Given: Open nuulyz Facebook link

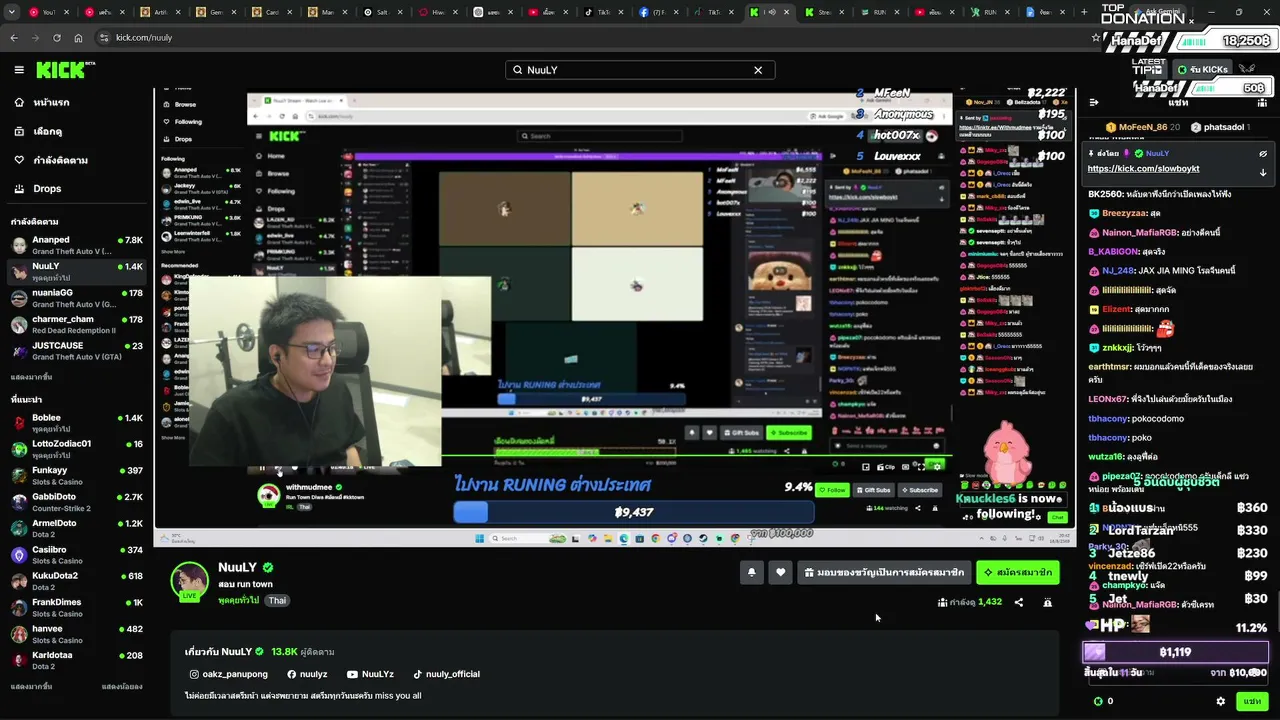Looking at the screenshot, I should [307, 674].
